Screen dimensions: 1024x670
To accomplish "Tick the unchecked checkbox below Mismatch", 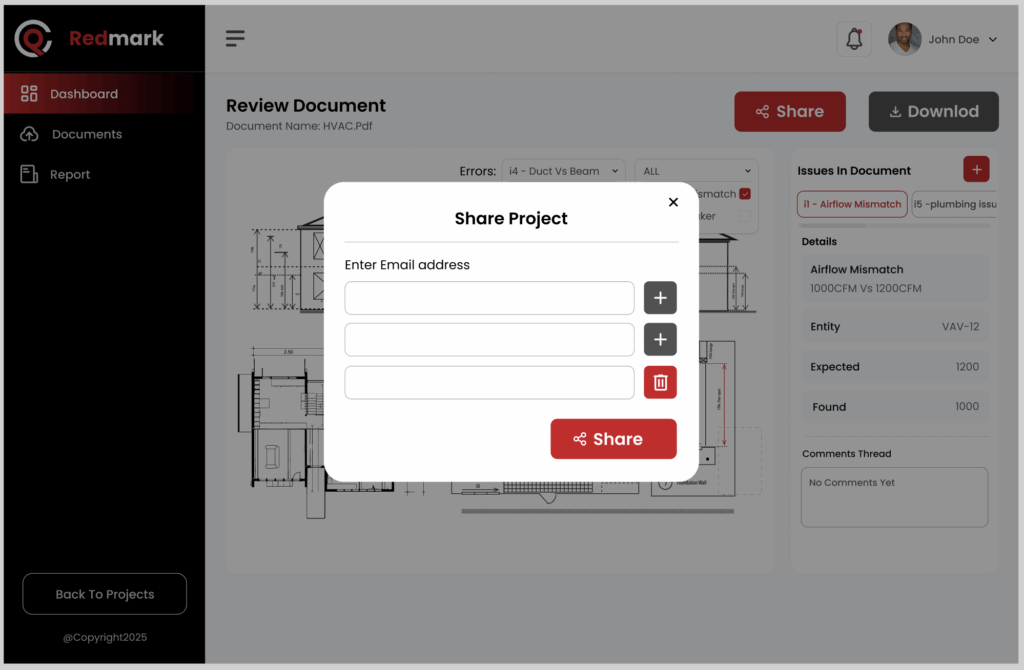I will [745, 216].
